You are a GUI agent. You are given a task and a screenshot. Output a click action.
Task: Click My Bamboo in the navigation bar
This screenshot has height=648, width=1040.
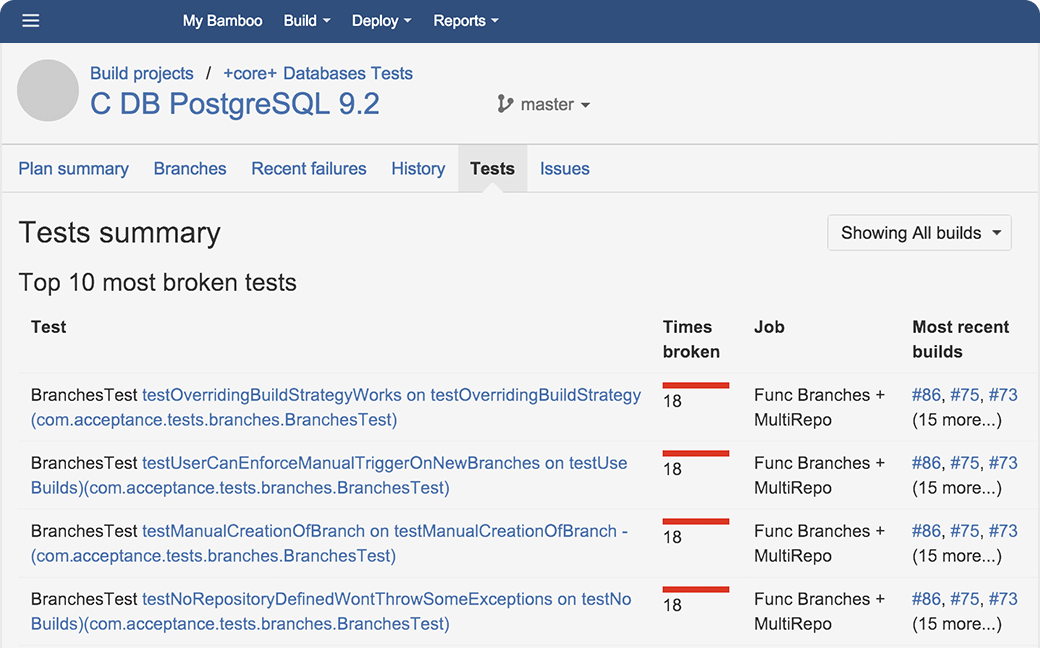[x=222, y=20]
